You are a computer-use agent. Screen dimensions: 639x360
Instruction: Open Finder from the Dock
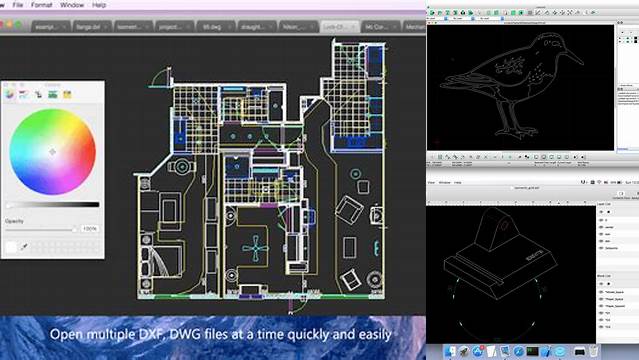click(x=450, y=351)
